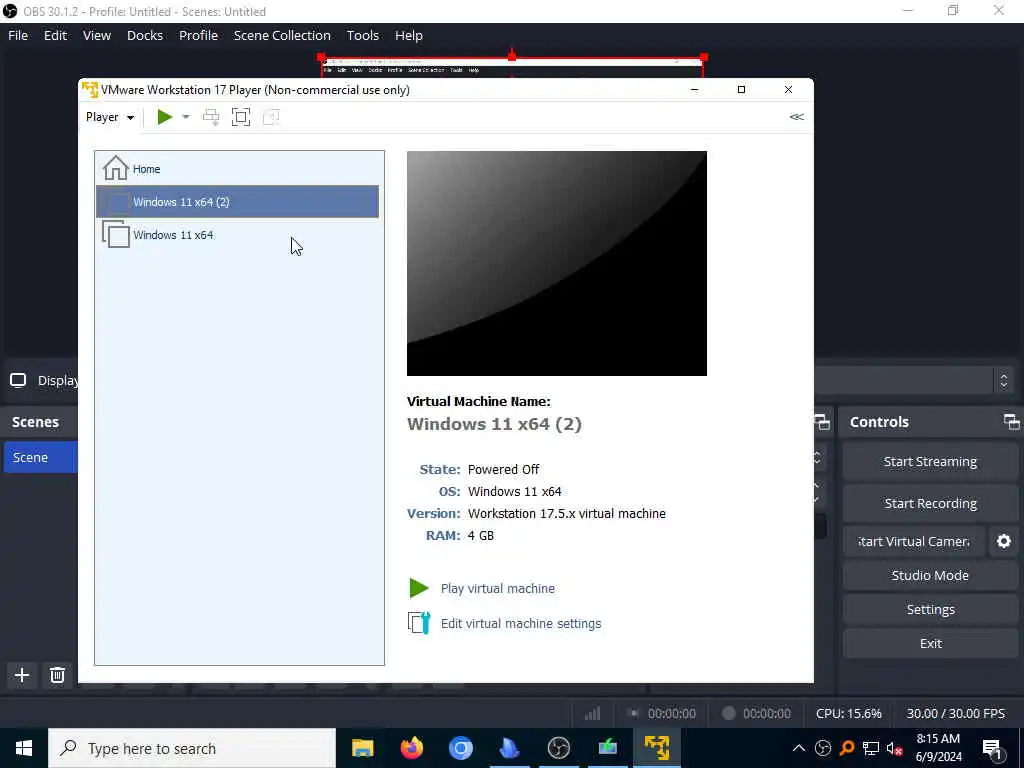Open the OBS View menu
Screen dimensions: 1024x768
[x=97, y=35]
